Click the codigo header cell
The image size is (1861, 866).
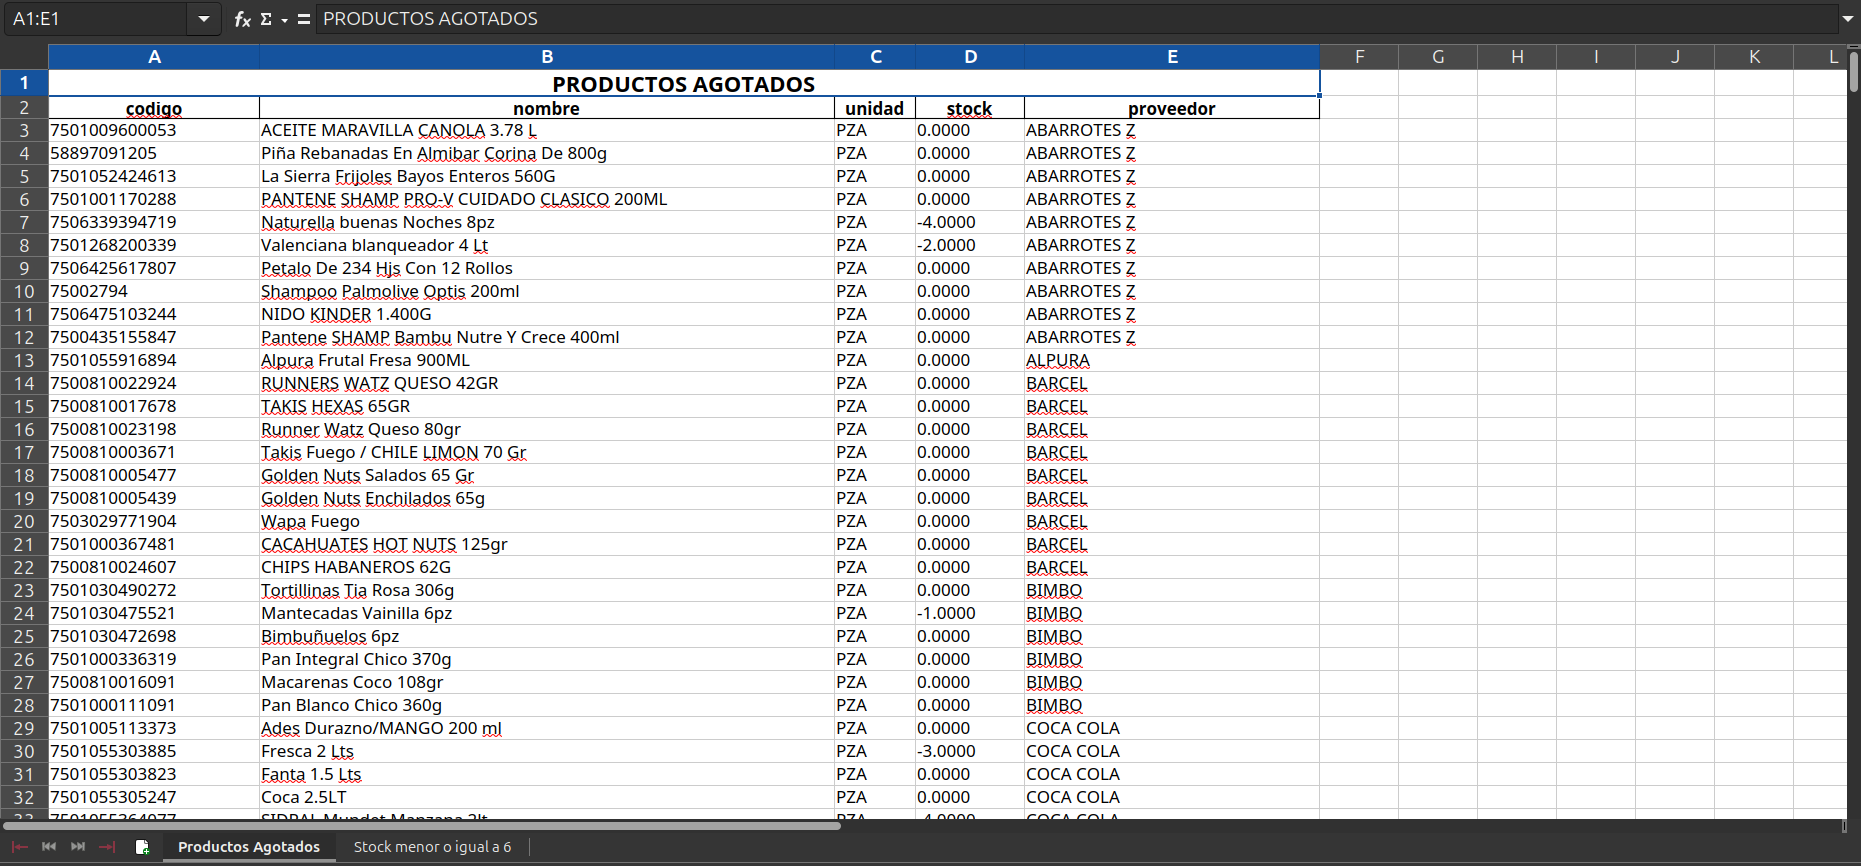tap(154, 108)
